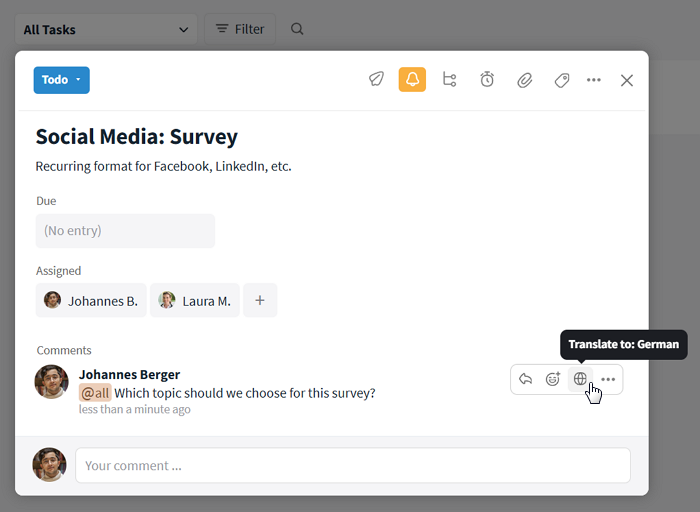Screen dimensions: 700x512
Task: Click the search magnifier icon
Action: [297, 30]
